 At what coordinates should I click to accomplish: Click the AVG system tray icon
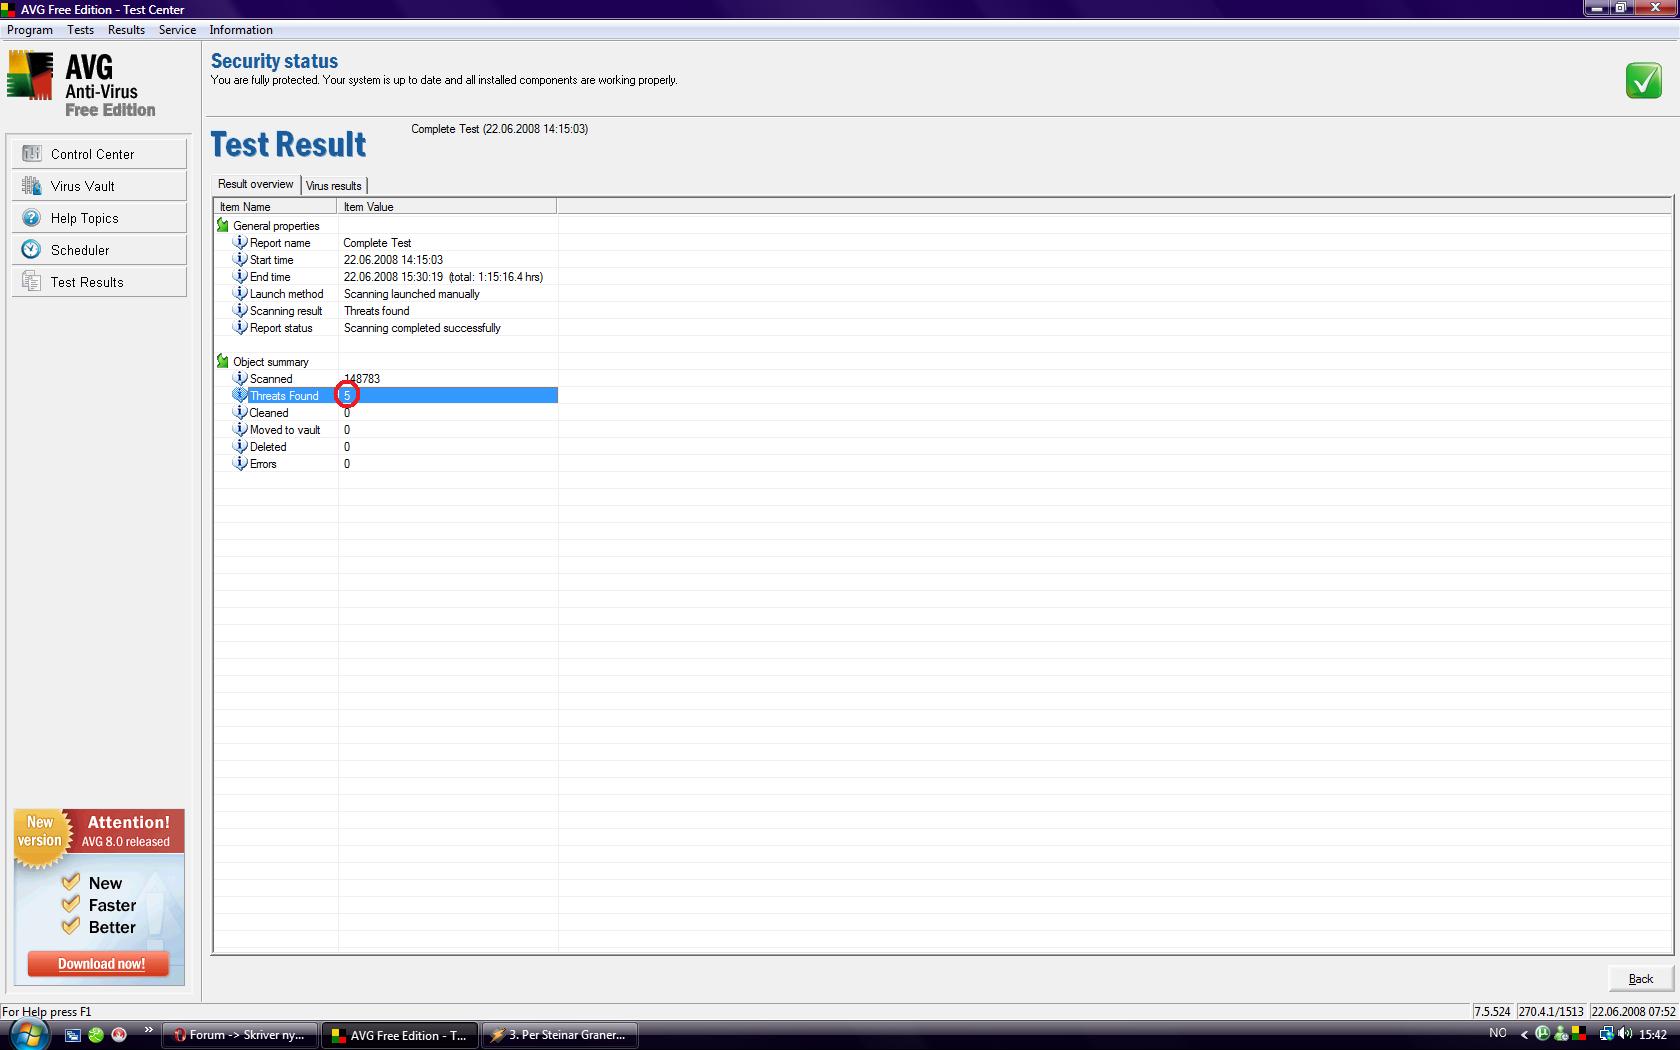tap(1579, 1034)
